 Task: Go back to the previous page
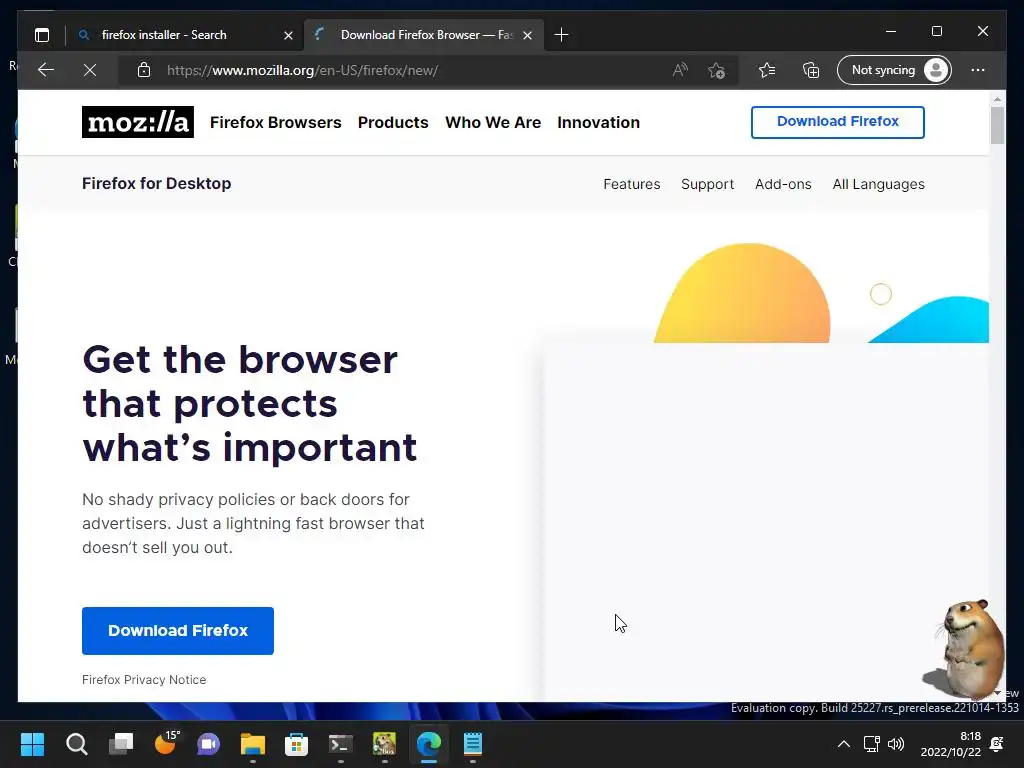point(46,70)
